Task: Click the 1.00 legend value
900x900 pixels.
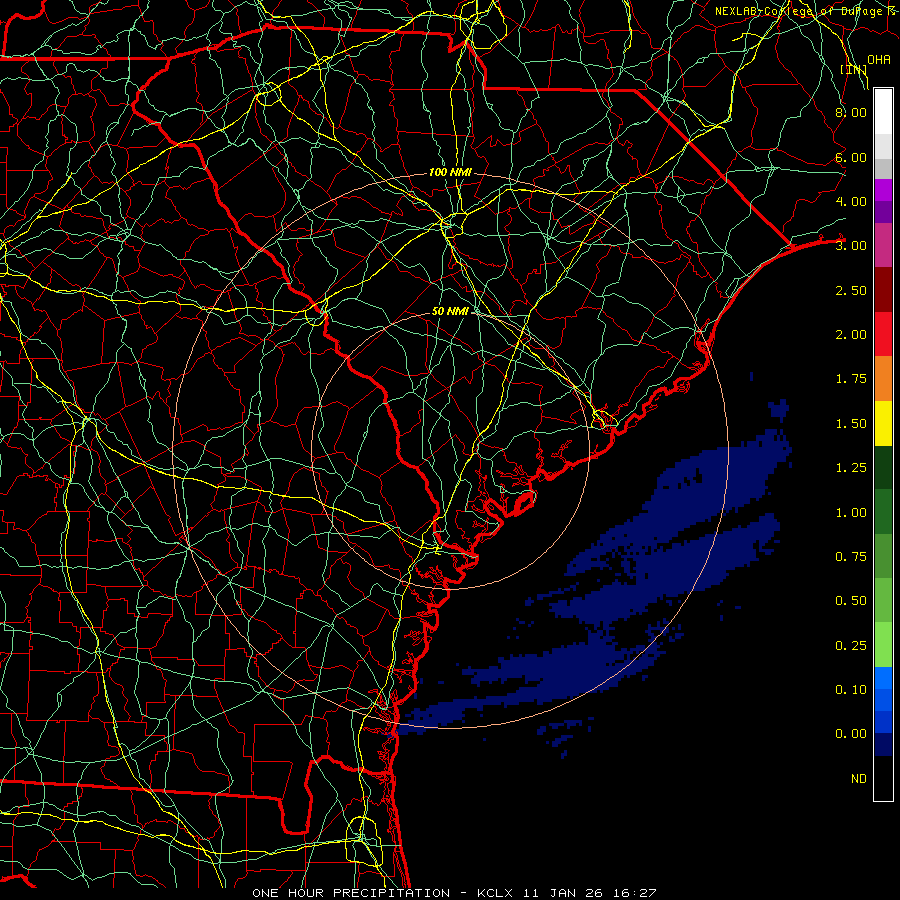Action: pos(851,513)
